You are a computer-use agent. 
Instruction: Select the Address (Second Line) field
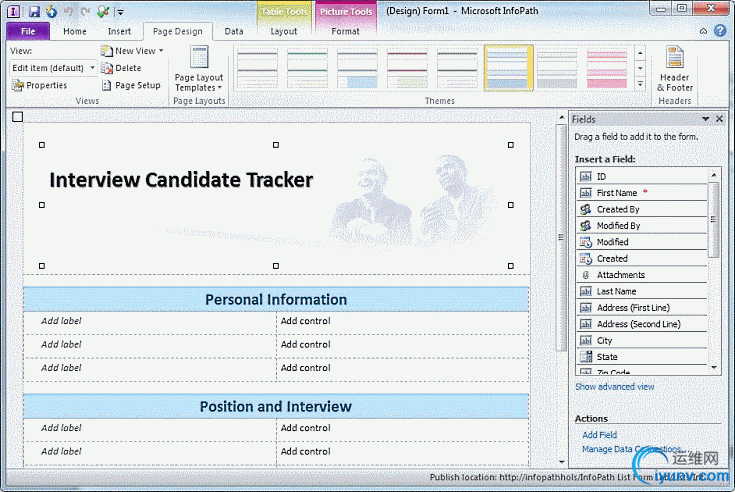coord(641,324)
